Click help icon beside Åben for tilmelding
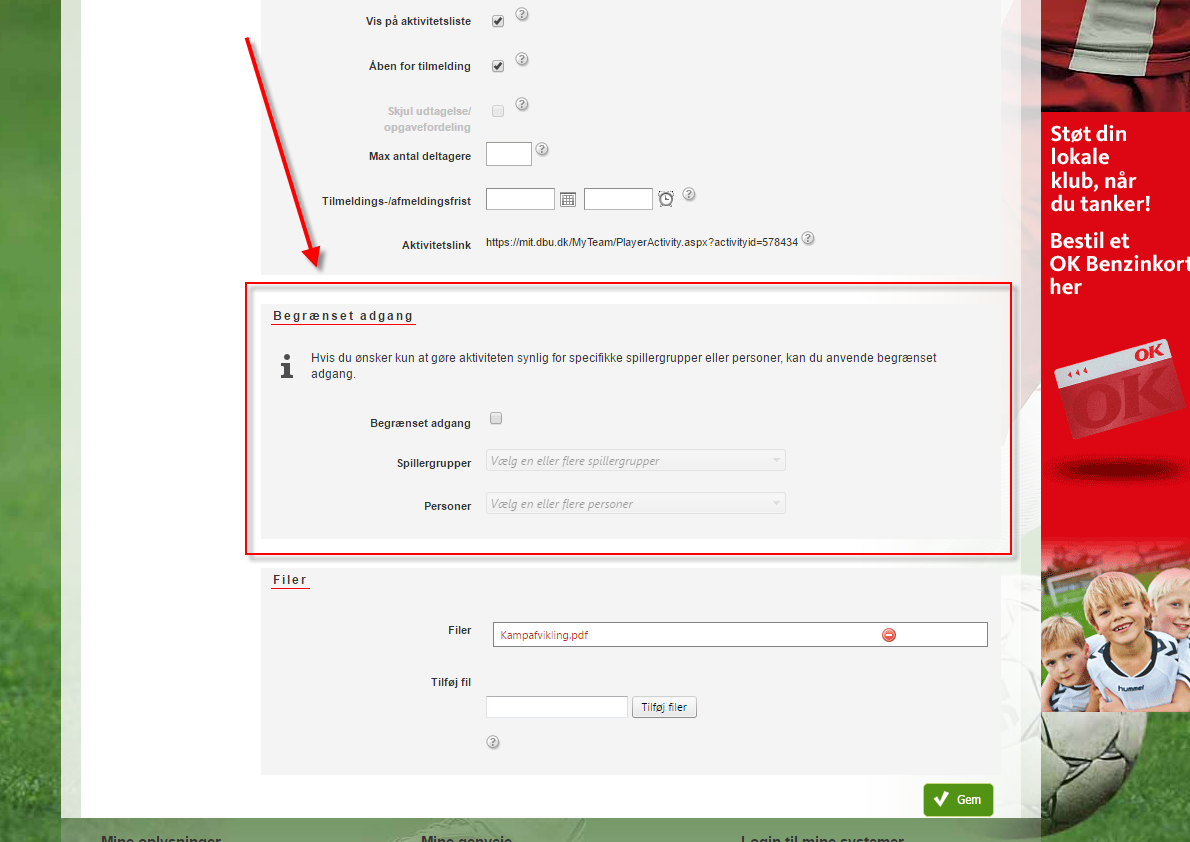 [x=521, y=60]
